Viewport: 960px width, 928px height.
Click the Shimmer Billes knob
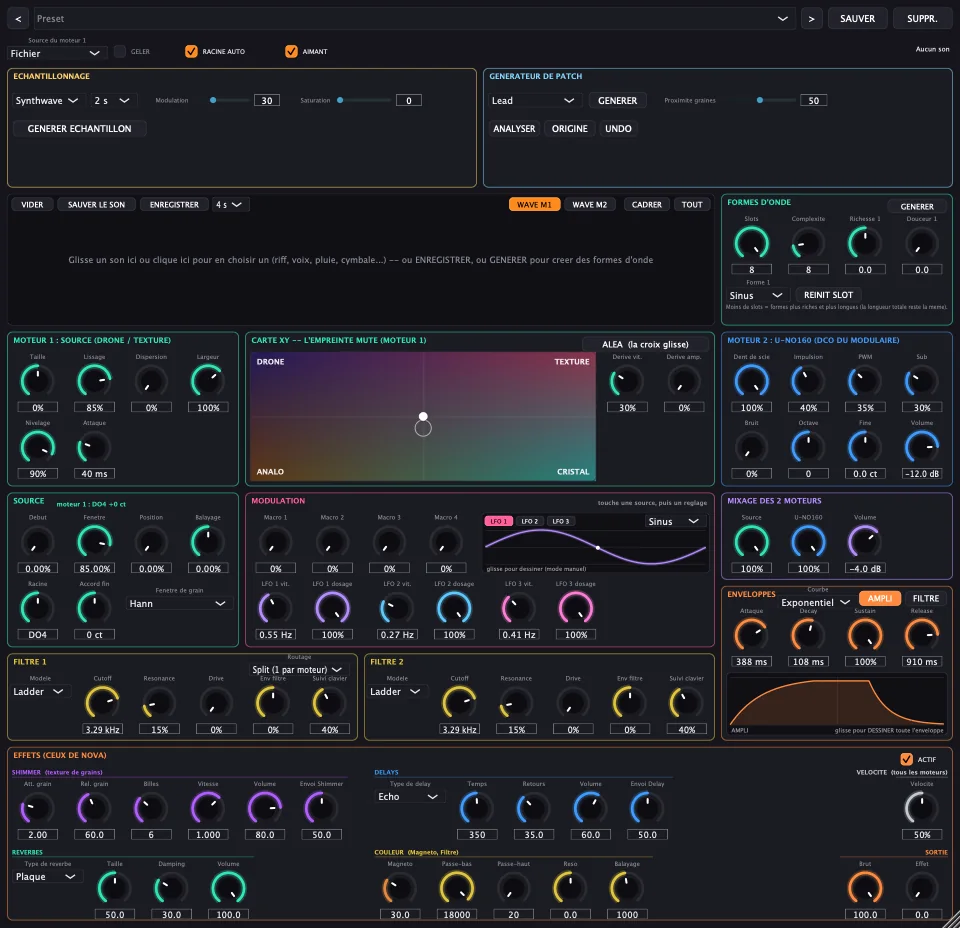coord(151,808)
